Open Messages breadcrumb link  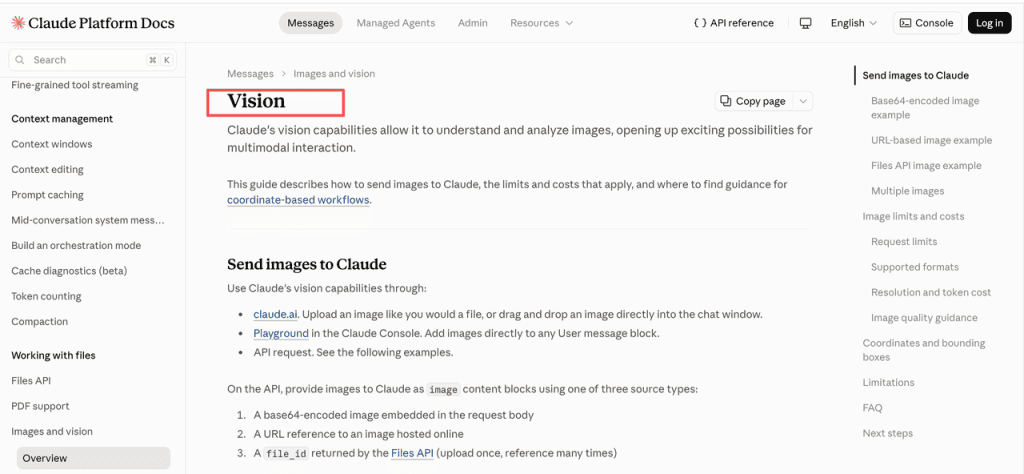tap(250, 74)
